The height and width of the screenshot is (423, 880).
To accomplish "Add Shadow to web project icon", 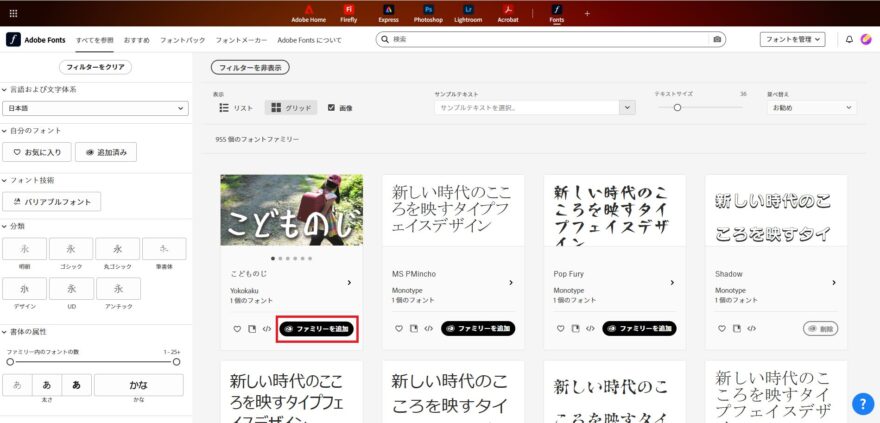I will 737,329.
